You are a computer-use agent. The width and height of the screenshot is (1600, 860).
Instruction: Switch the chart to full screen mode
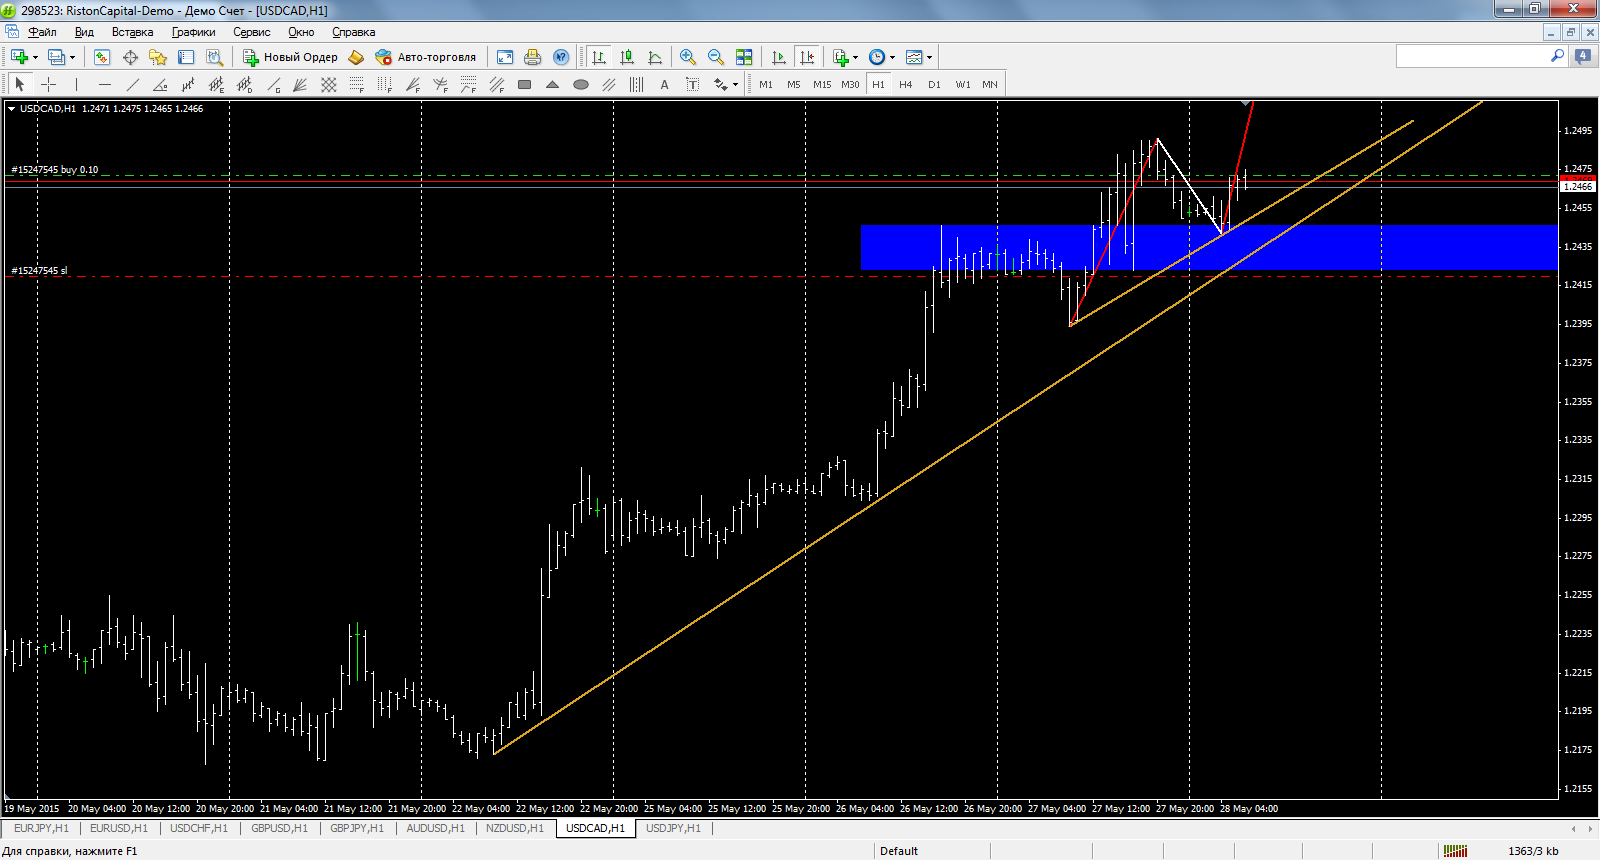click(505, 57)
